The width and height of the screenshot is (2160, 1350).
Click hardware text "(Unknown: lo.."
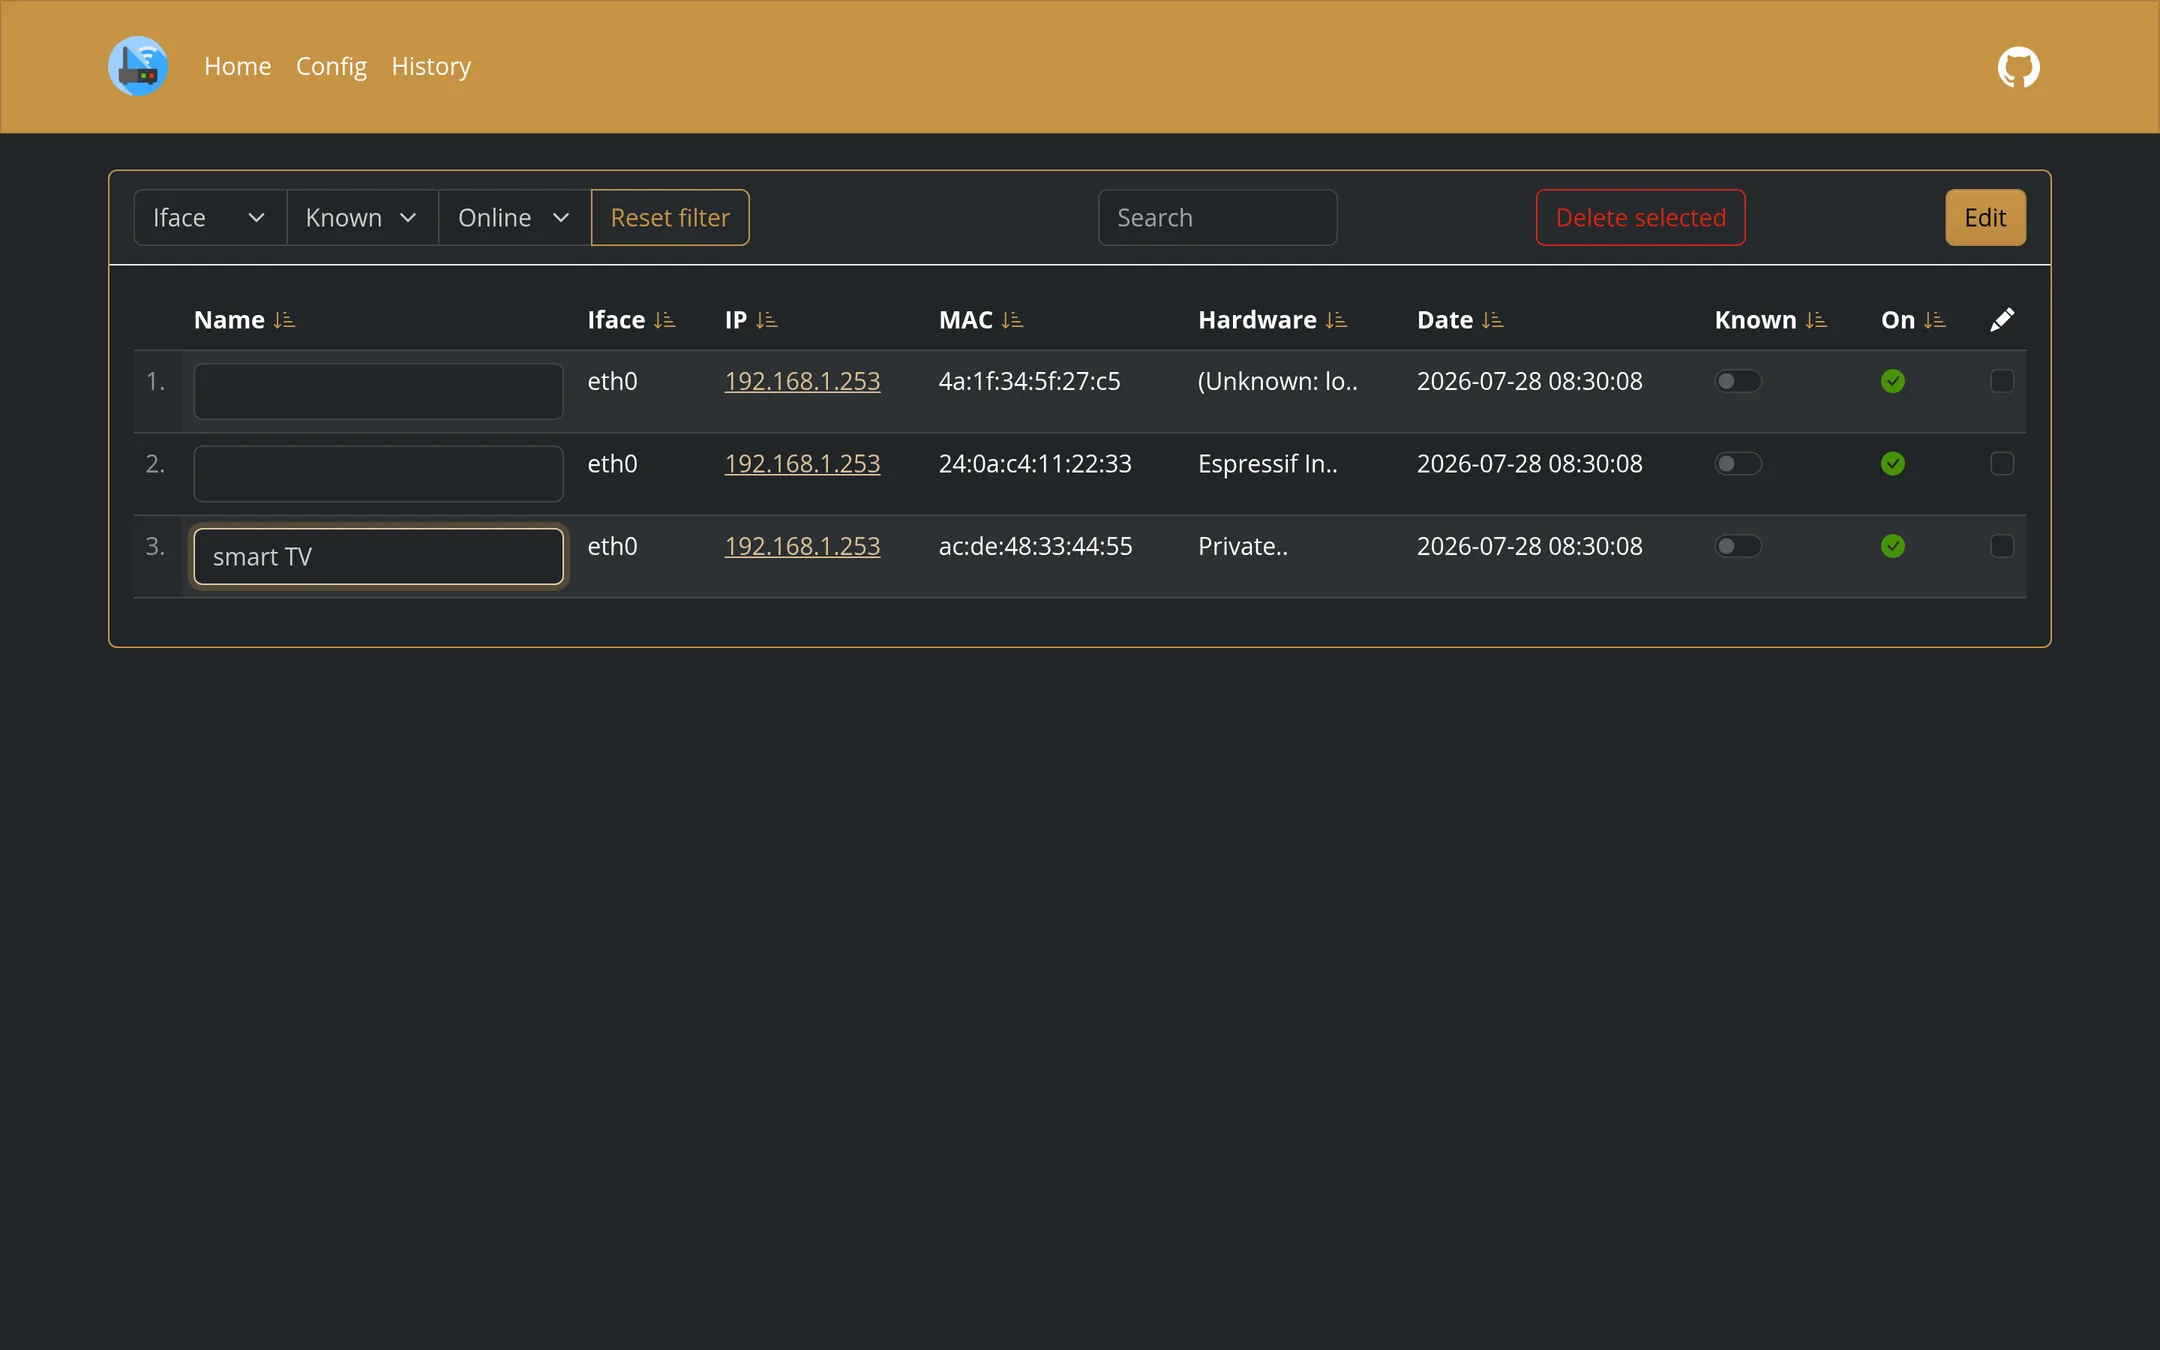pyautogui.click(x=1277, y=381)
